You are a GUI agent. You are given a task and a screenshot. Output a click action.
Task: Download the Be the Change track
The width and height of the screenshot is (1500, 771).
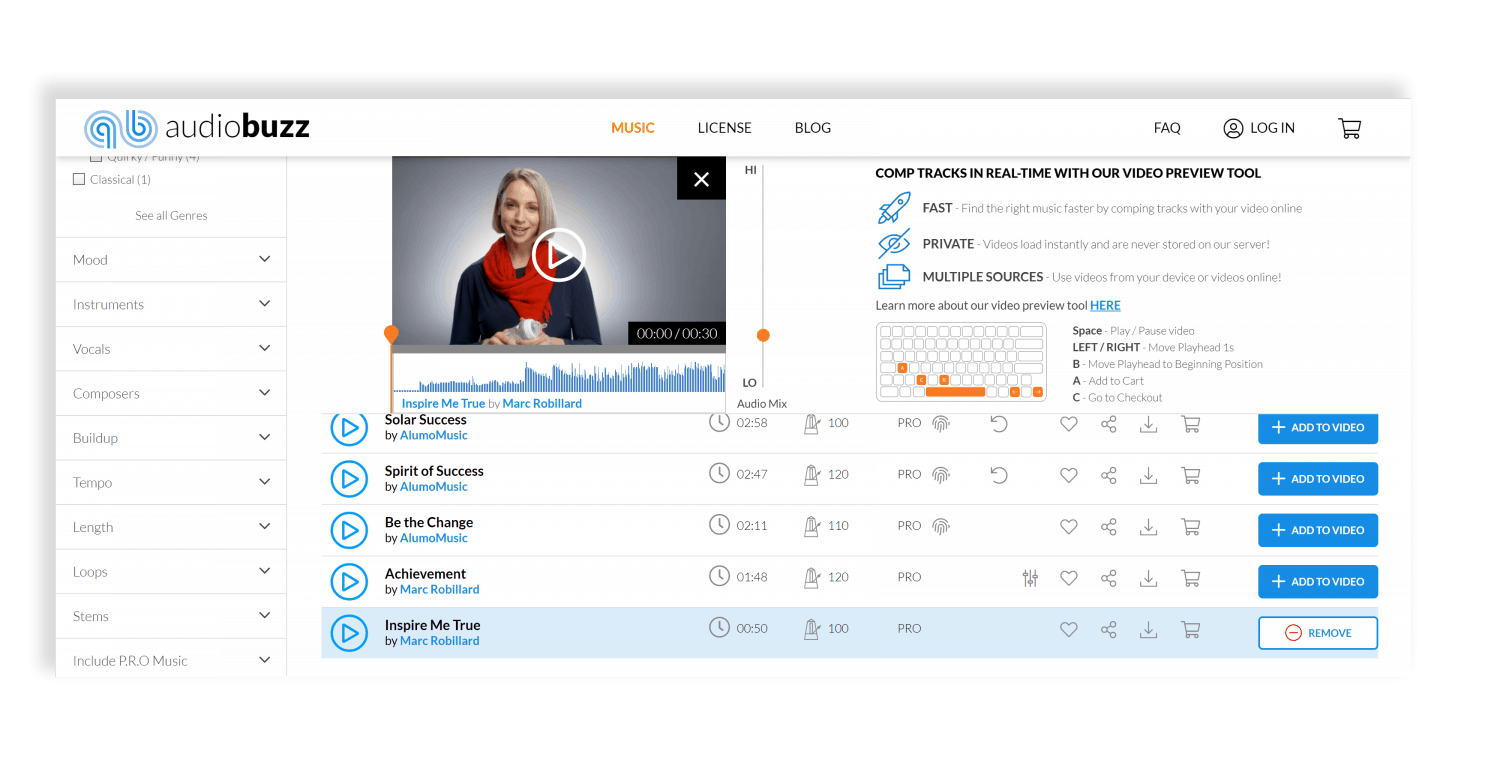point(1149,526)
